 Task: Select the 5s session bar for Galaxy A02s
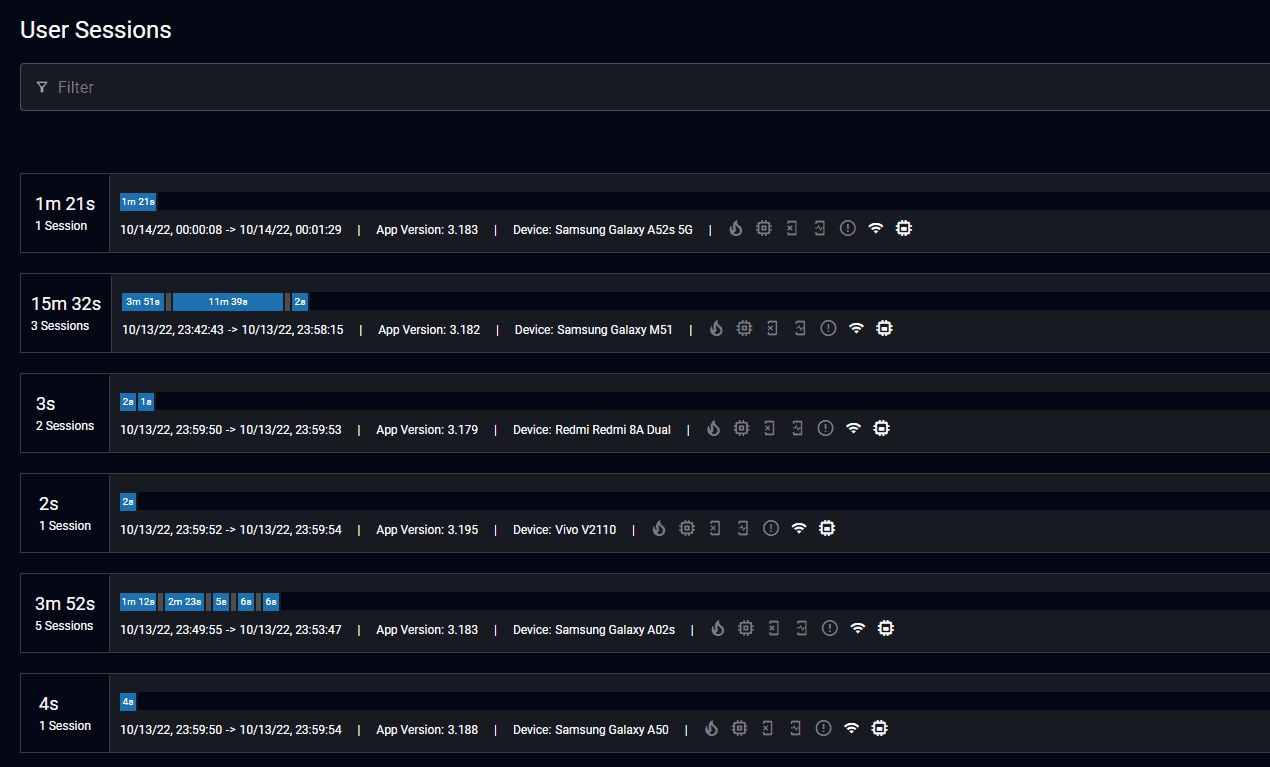pos(221,602)
